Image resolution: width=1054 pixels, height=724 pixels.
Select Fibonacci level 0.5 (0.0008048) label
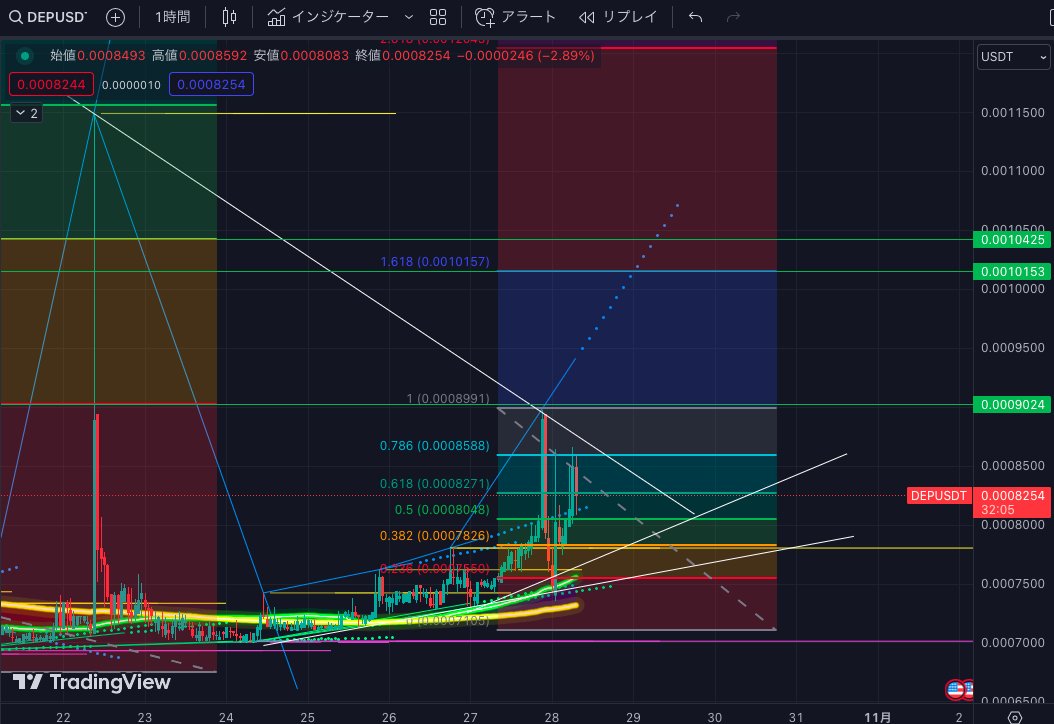click(x=442, y=510)
